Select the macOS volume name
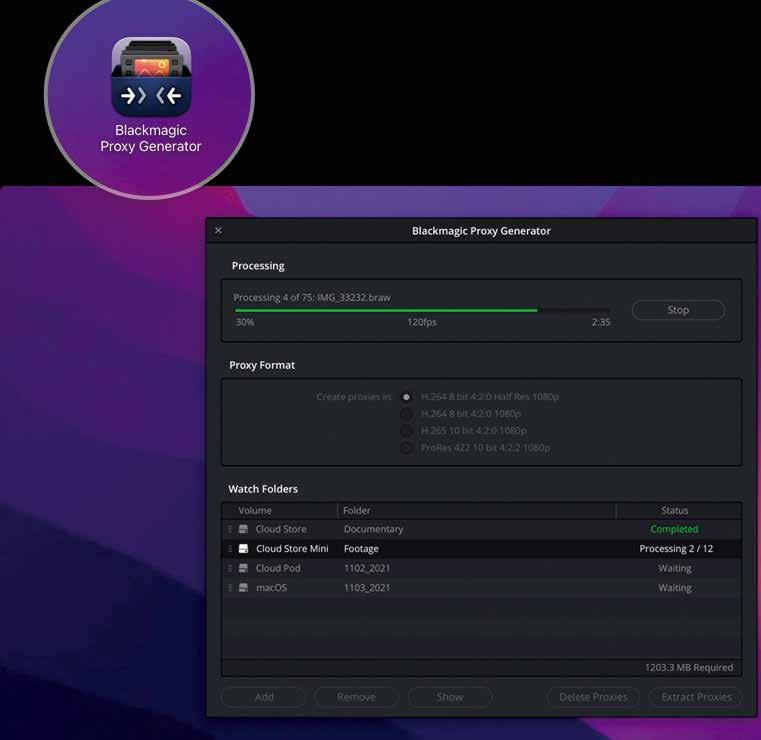The image size is (761, 740). (271, 588)
